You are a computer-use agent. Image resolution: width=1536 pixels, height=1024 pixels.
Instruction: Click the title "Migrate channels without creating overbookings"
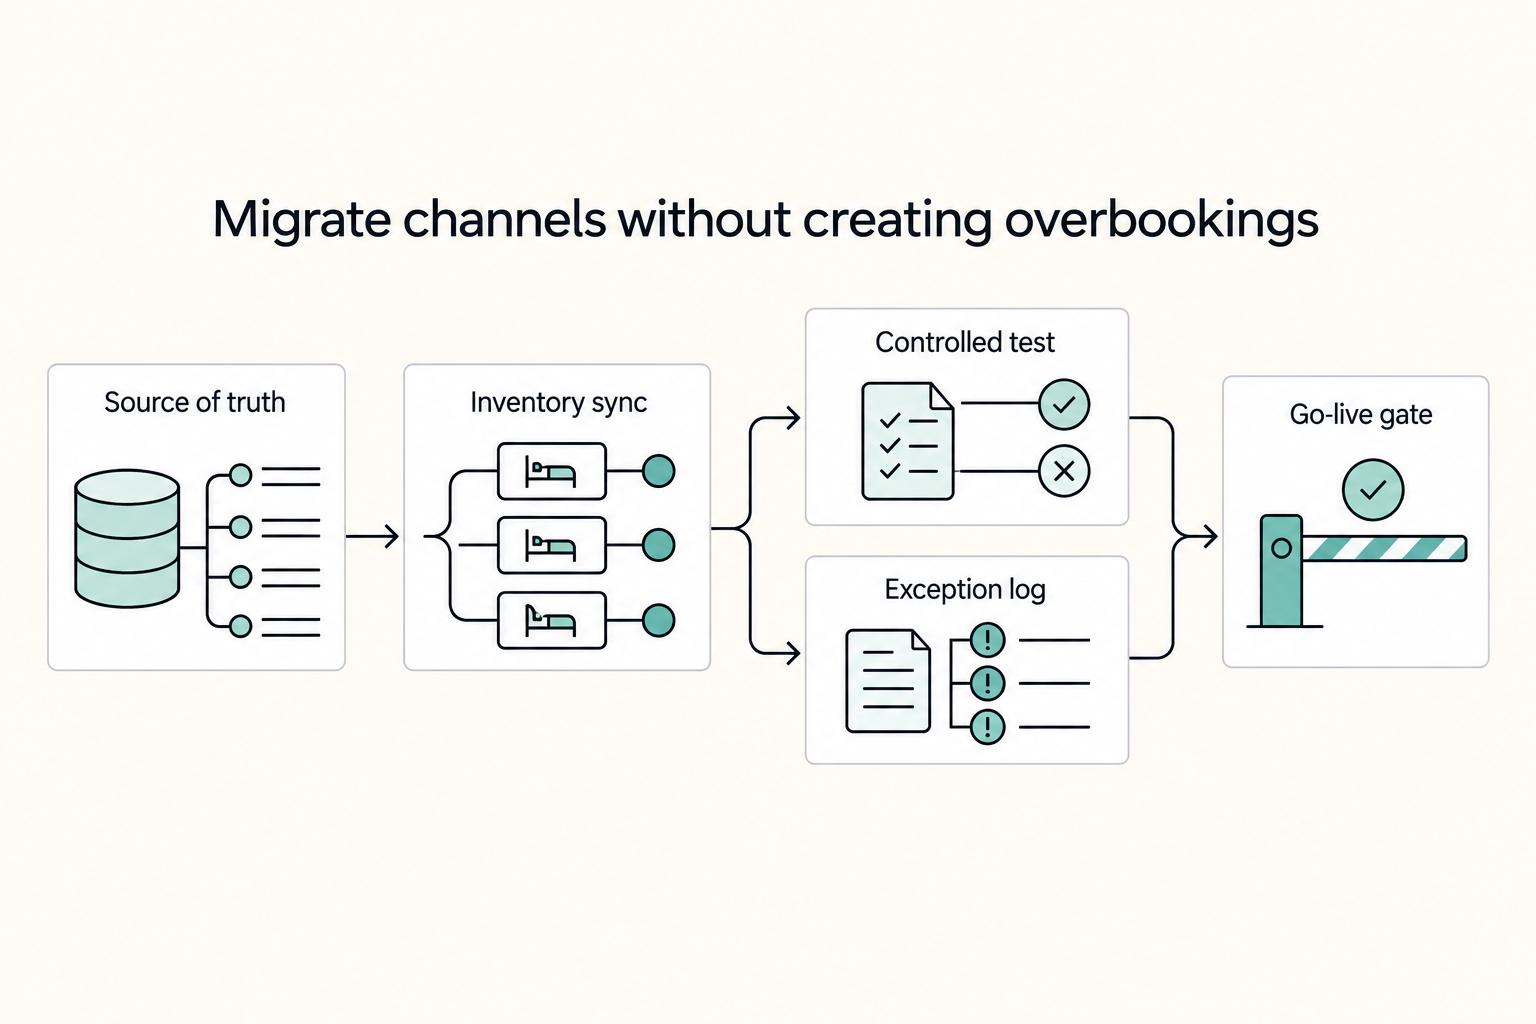pos(765,219)
